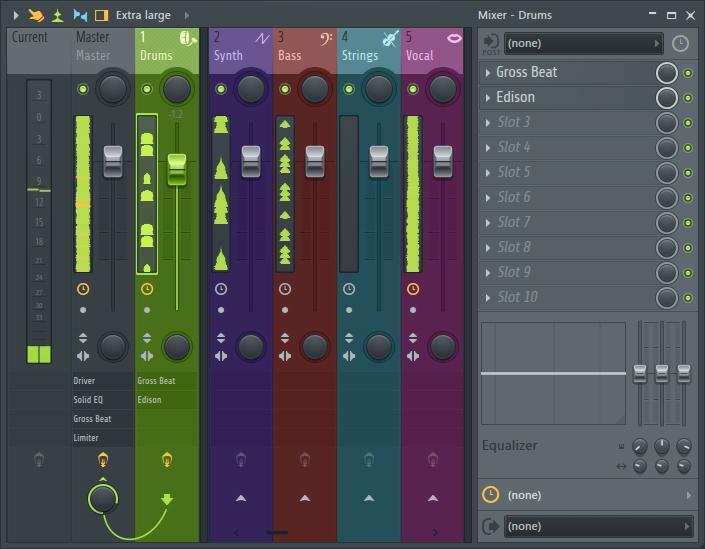Toggle the Vocal track mute LED
This screenshot has width=705, height=549.
(x=413, y=89)
